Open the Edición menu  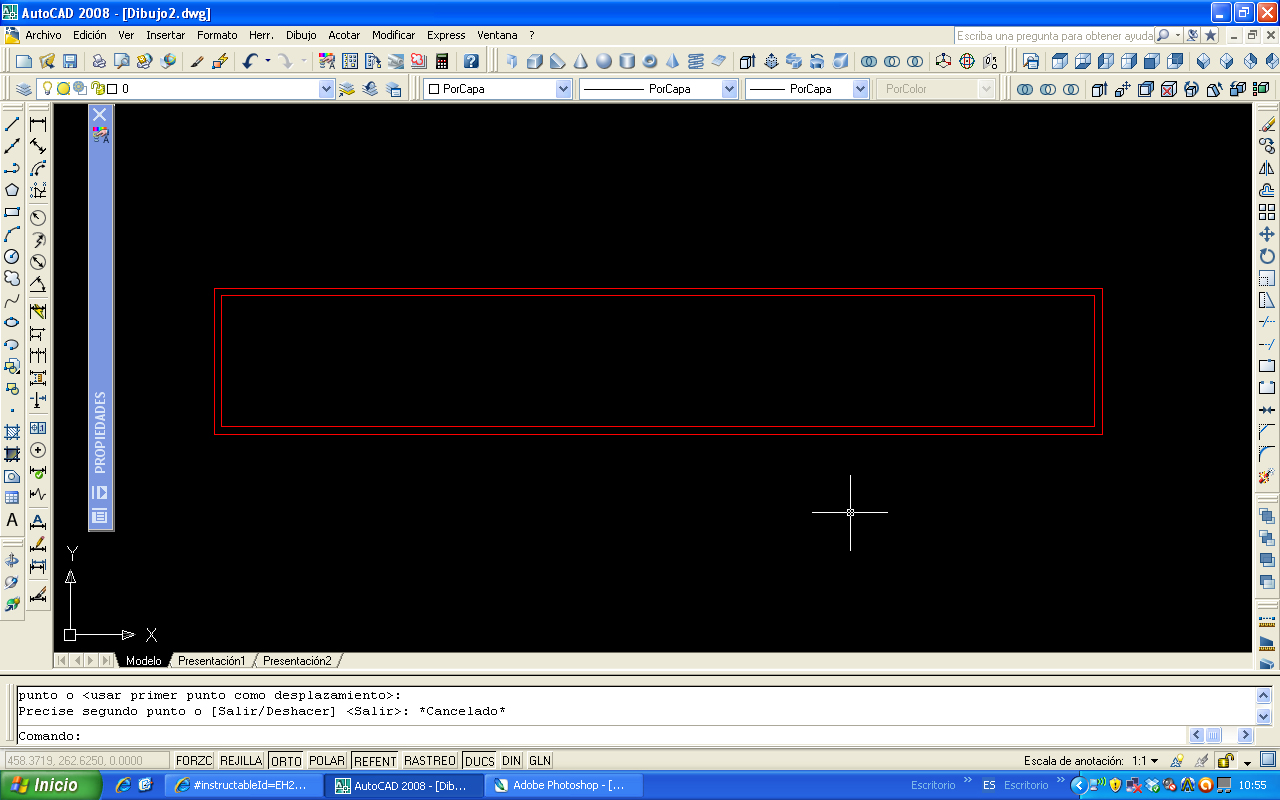[x=90, y=35]
